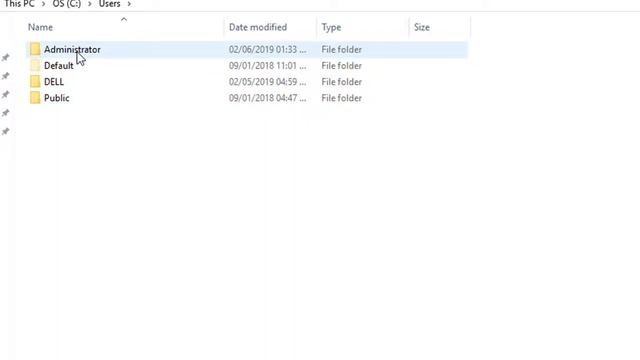The width and height of the screenshot is (640, 360).
Task: Go to This PC in breadcrumb
Action: point(19,4)
